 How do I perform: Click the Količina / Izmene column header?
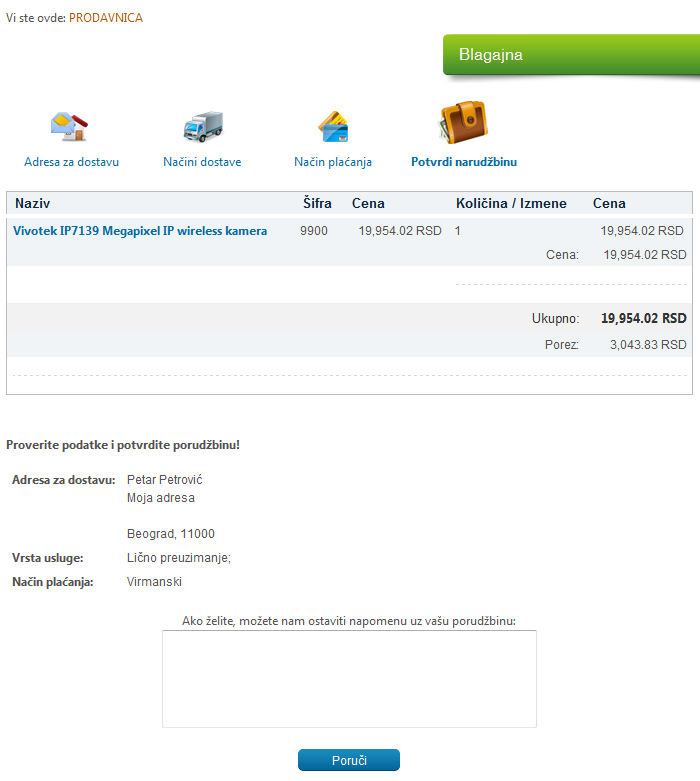pyautogui.click(x=511, y=203)
